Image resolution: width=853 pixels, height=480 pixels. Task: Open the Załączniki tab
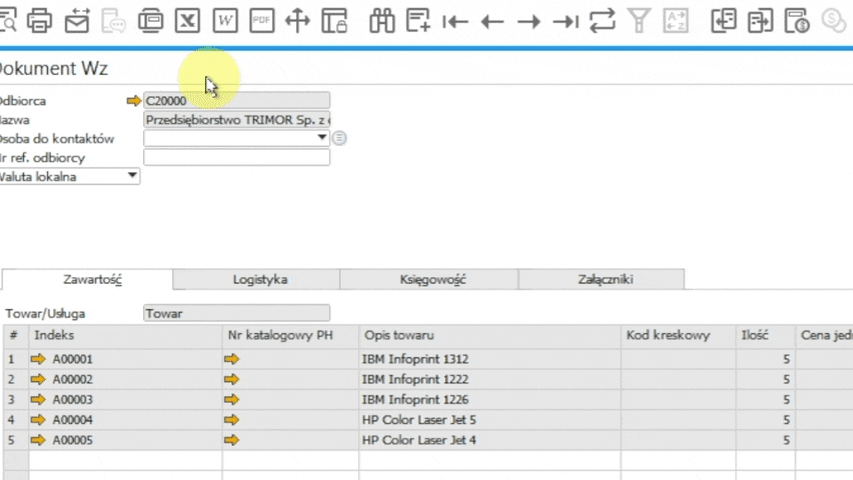pos(602,279)
